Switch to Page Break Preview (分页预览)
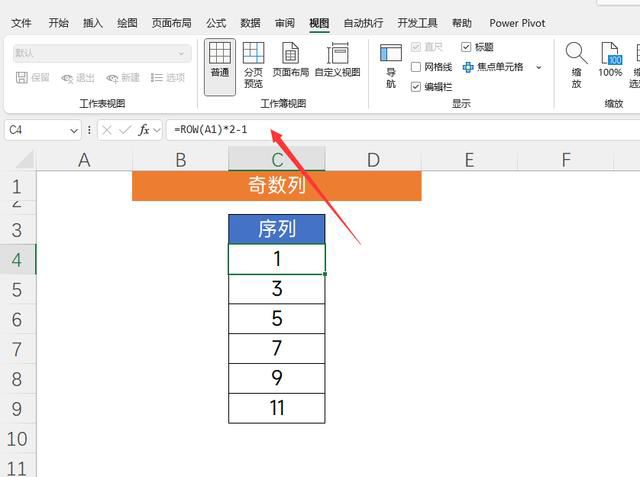This screenshot has height=477, width=640. (x=253, y=65)
